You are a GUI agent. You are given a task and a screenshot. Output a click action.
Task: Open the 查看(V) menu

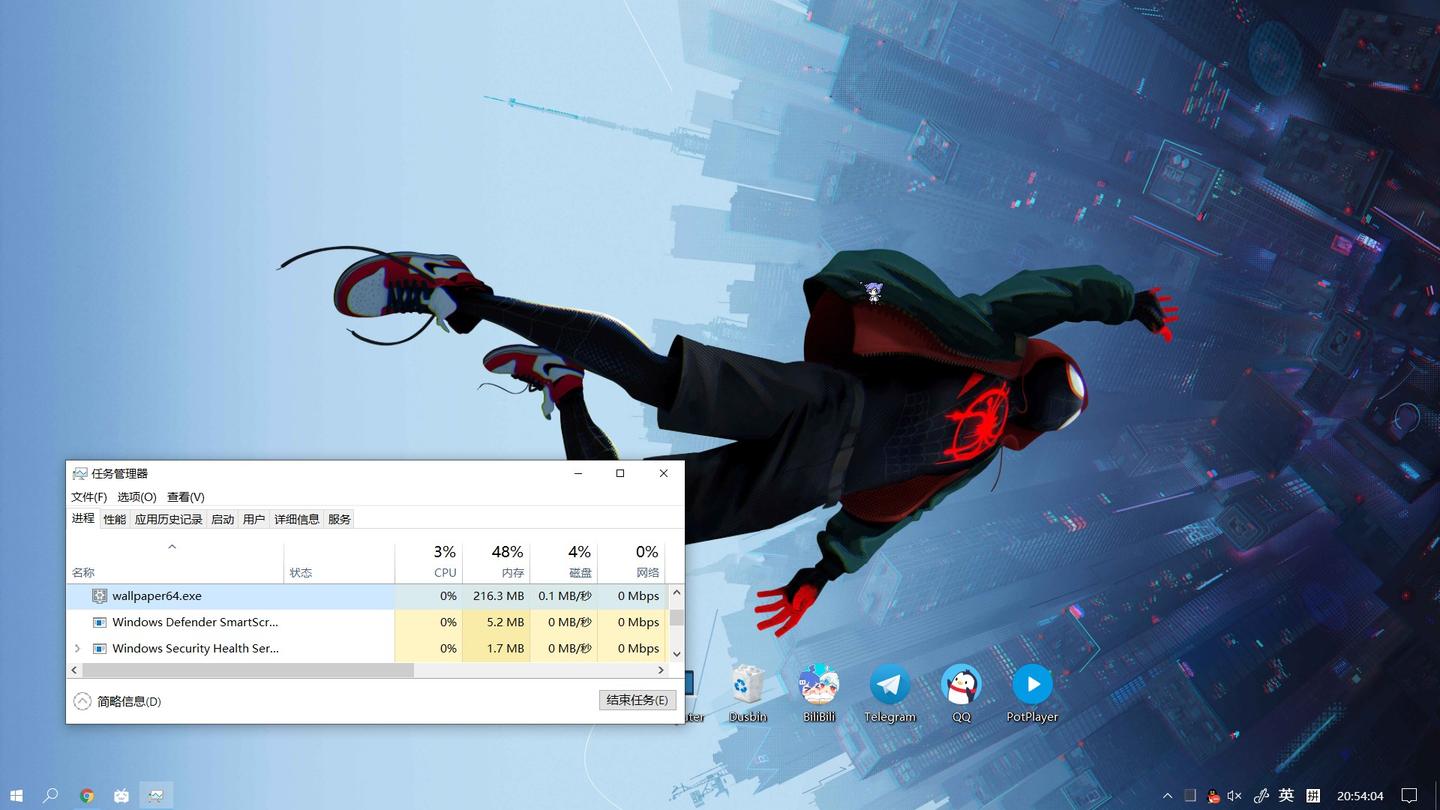186,497
